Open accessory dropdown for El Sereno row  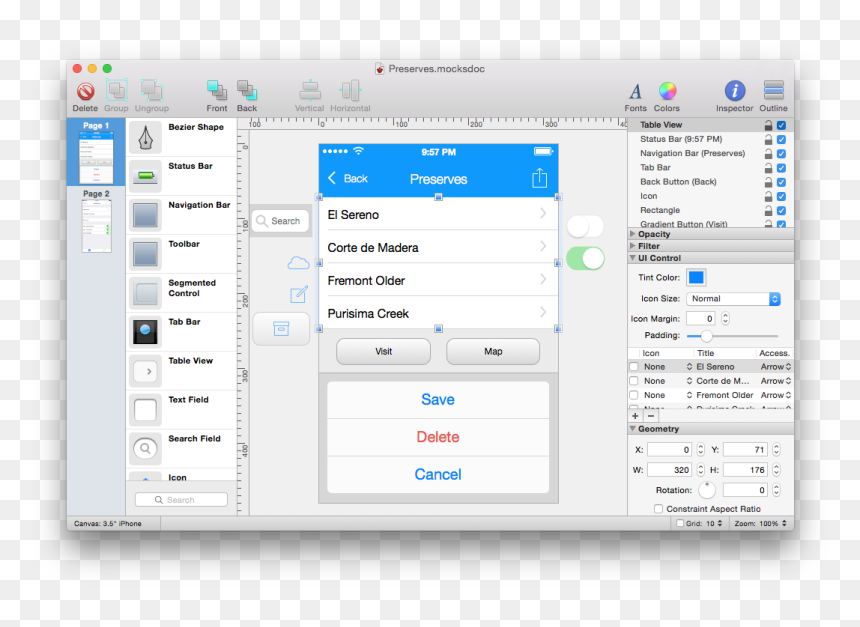[x=776, y=366]
